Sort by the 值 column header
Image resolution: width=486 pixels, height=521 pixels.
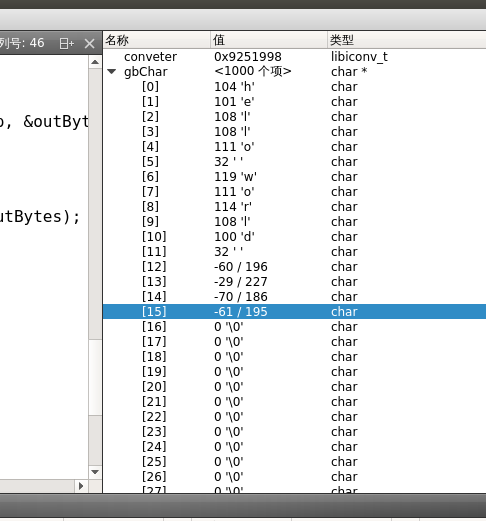[x=269, y=40]
